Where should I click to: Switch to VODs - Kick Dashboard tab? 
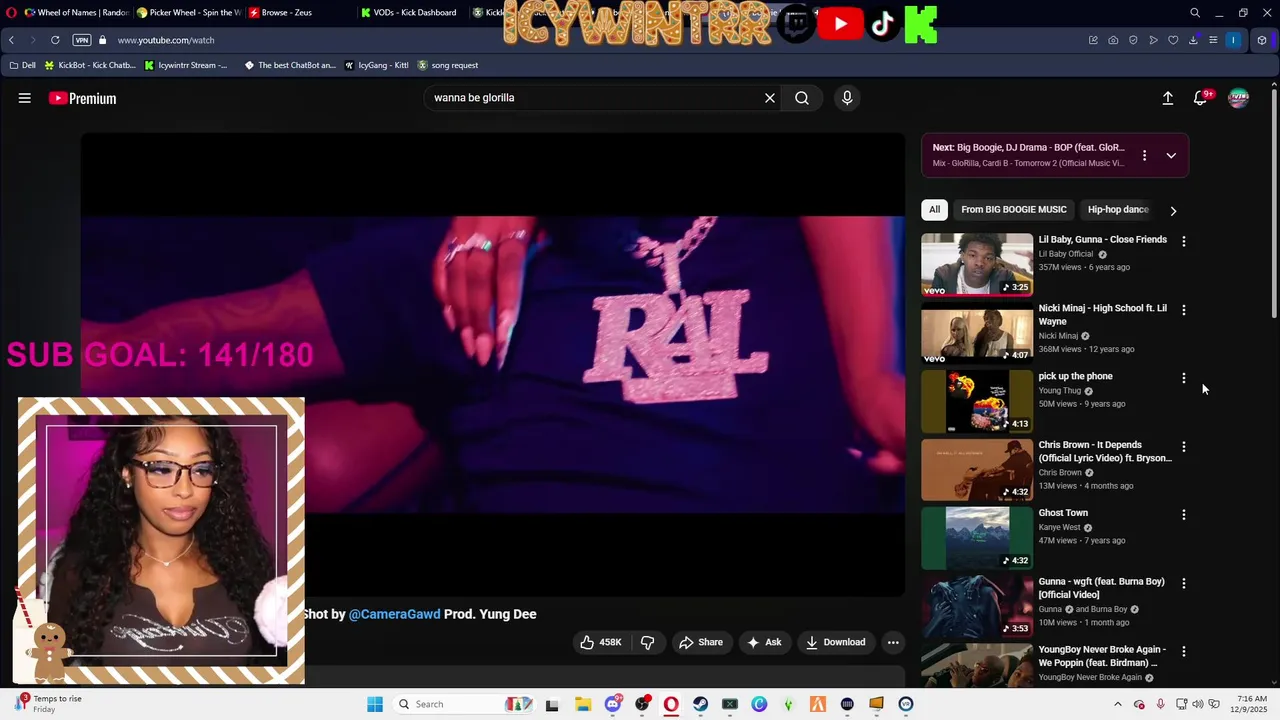pyautogui.click(x=409, y=13)
